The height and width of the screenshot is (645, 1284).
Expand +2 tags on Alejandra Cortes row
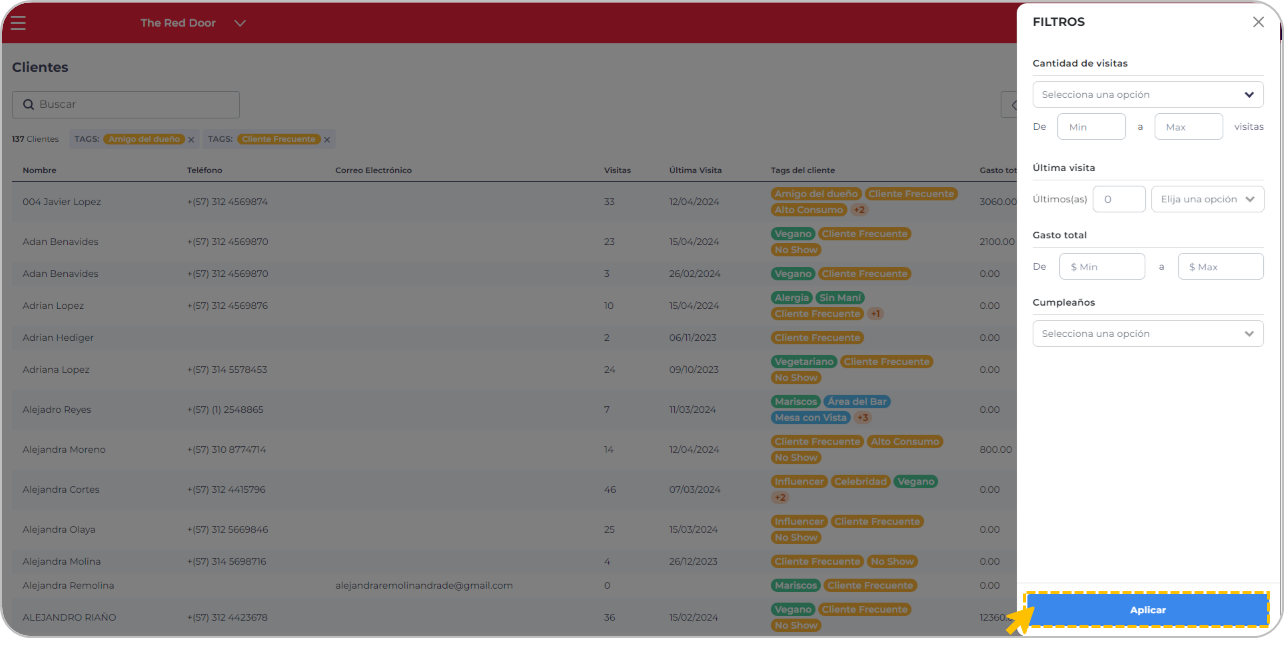(780, 498)
